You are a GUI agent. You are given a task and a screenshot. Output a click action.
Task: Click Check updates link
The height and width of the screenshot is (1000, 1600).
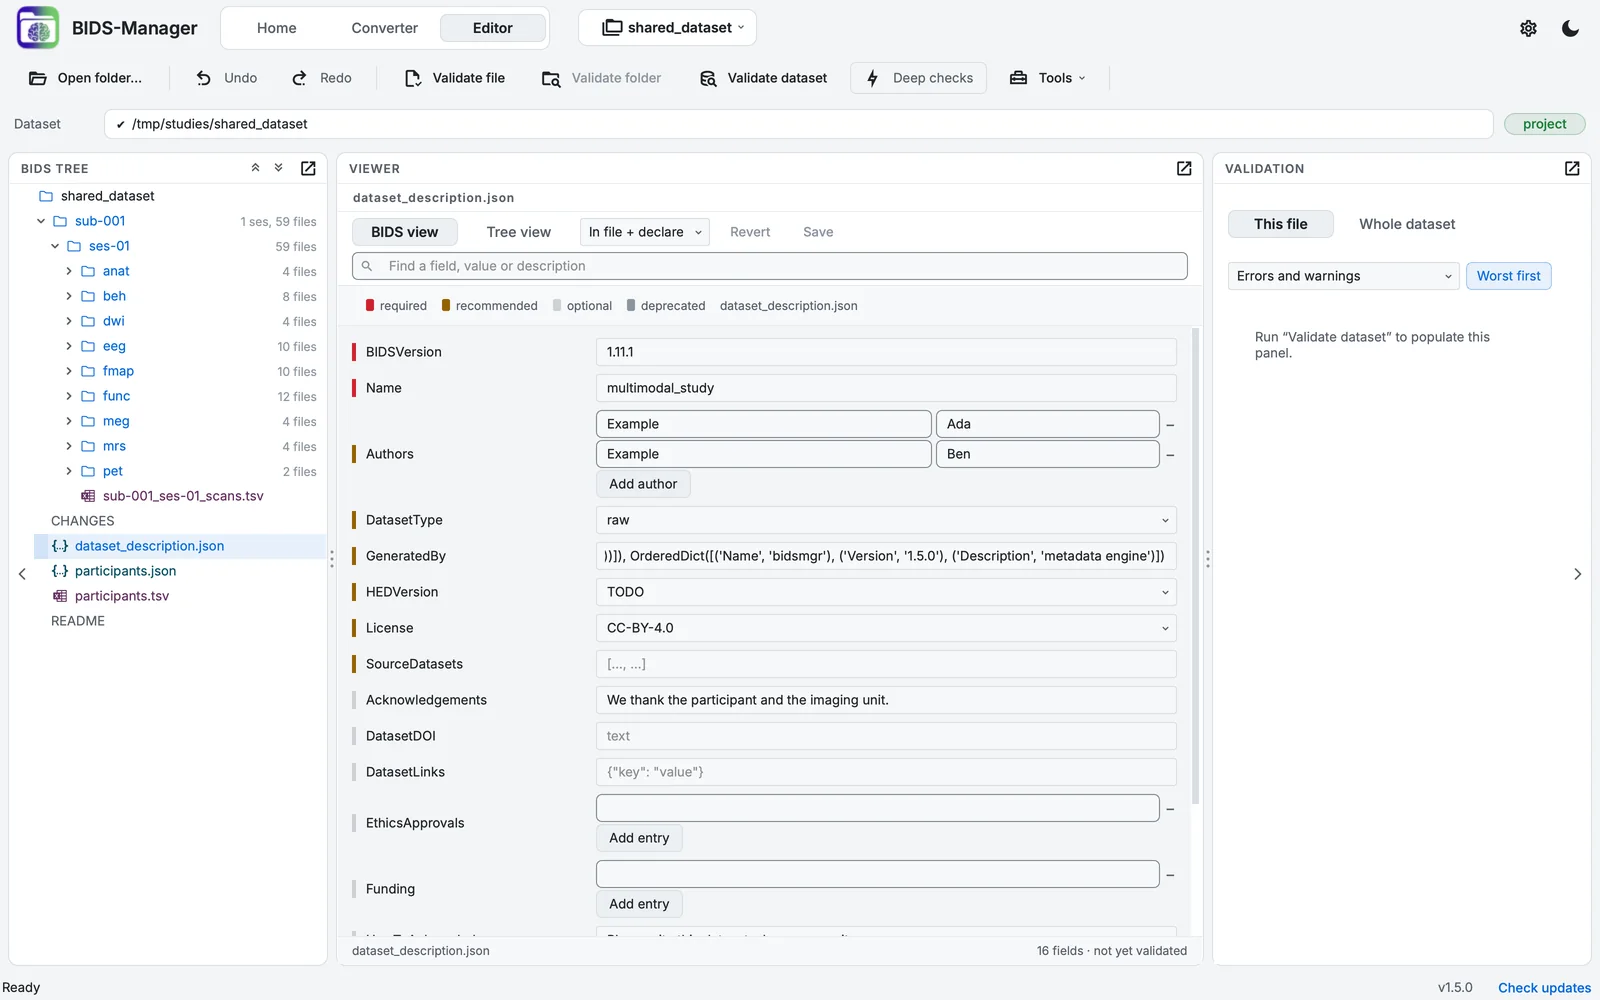[1544, 988]
